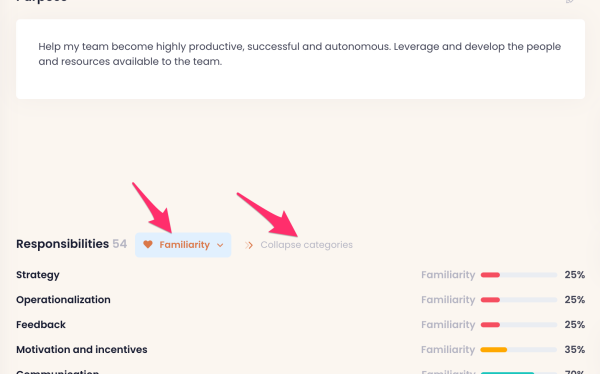600x374 pixels.
Task: Click the Operationalization familiarity progress bar
Action: click(x=518, y=300)
